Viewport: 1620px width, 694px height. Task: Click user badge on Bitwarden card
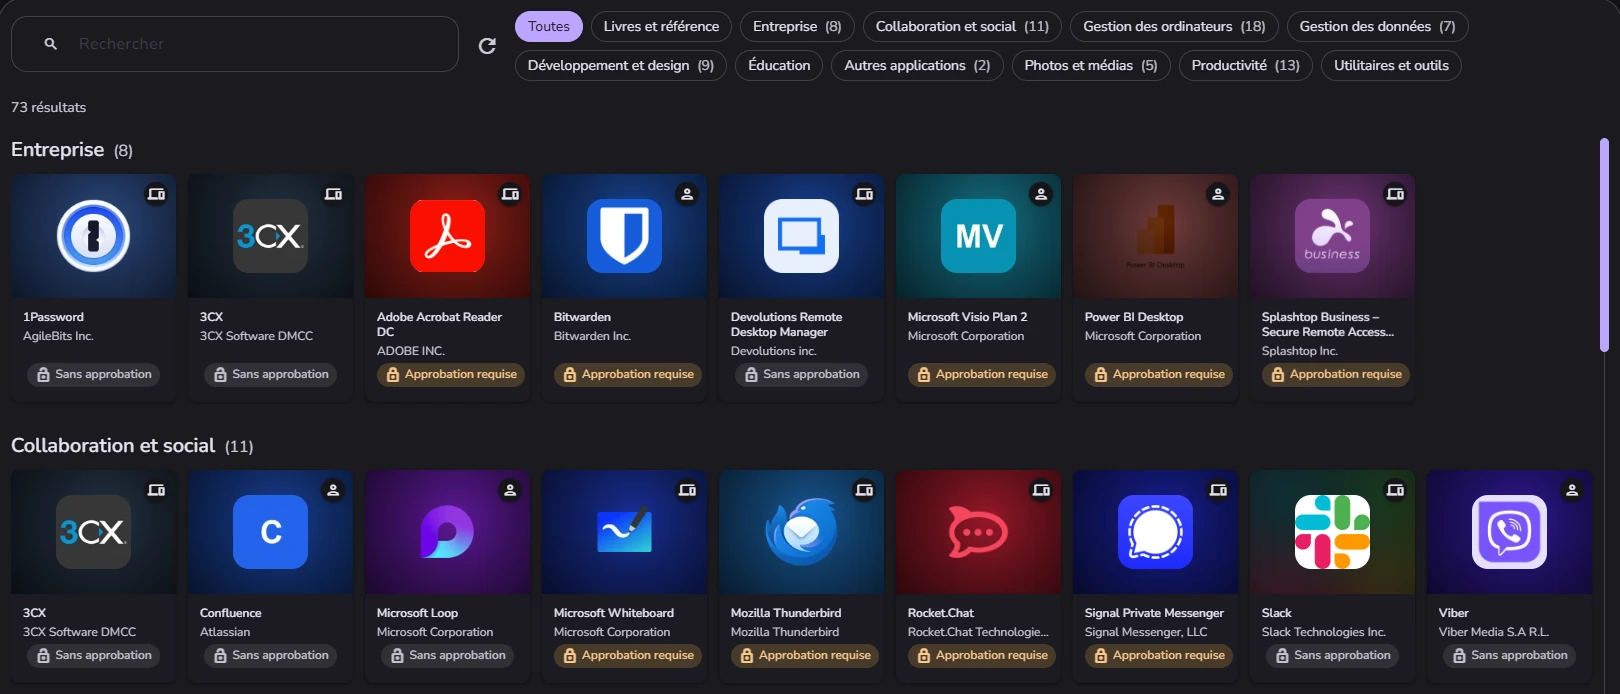click(687, 194)
